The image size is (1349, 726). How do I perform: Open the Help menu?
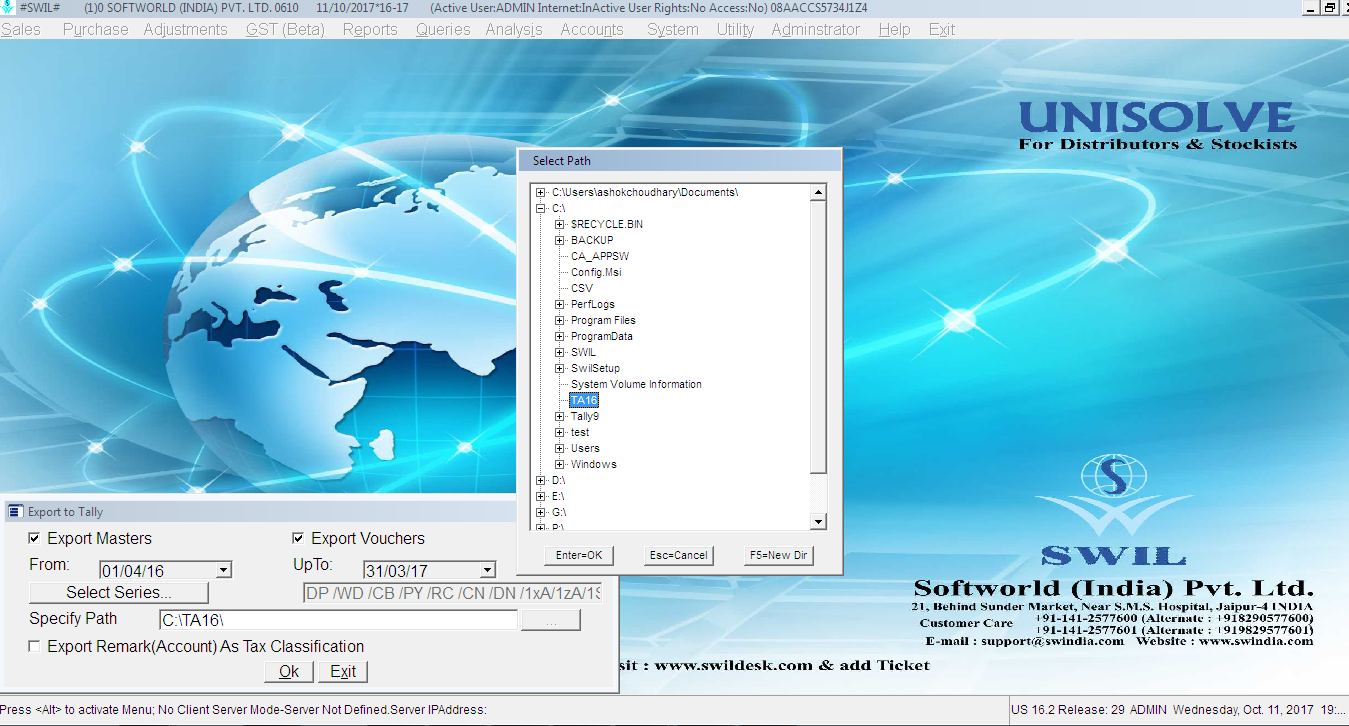click(x=894, y=29)
